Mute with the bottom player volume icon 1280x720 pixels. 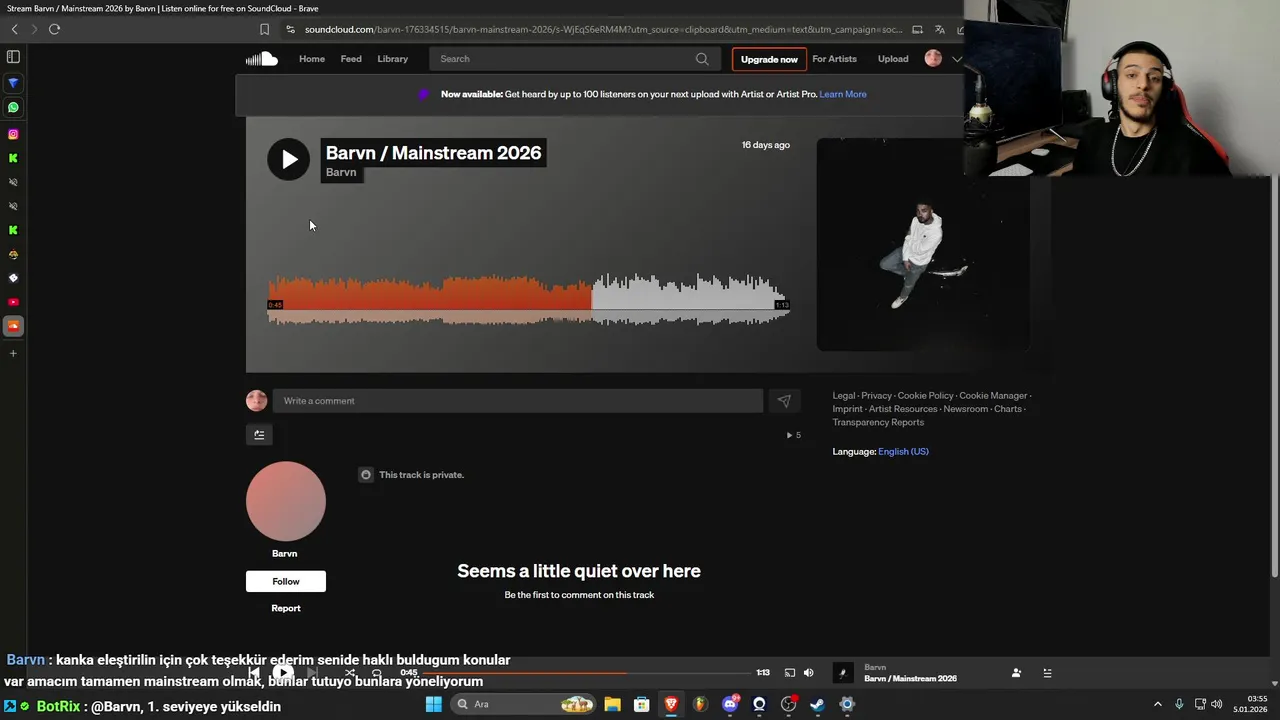click(x=808, y=673)
